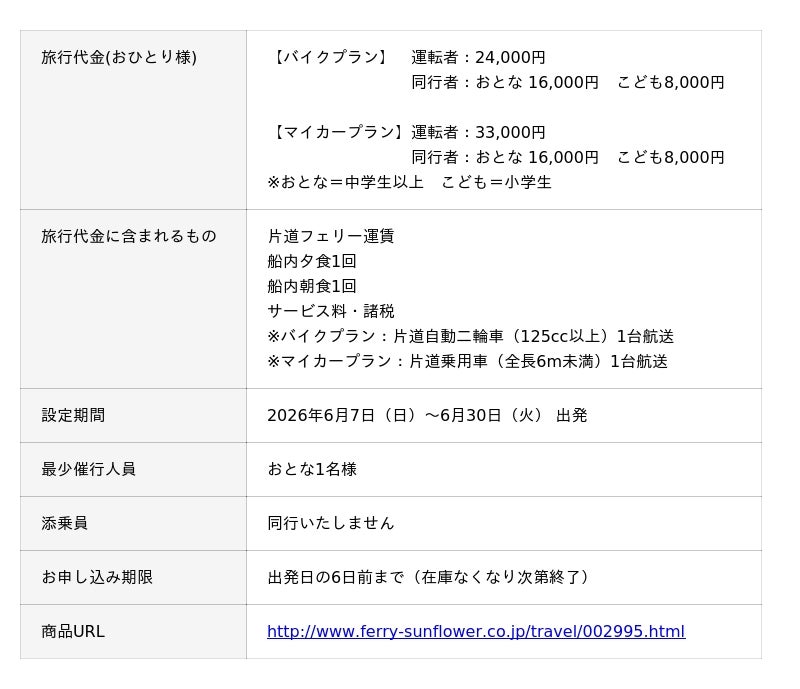
Task: Click the 最少催行人員 header cell
Action: click(x=133, y=470)
